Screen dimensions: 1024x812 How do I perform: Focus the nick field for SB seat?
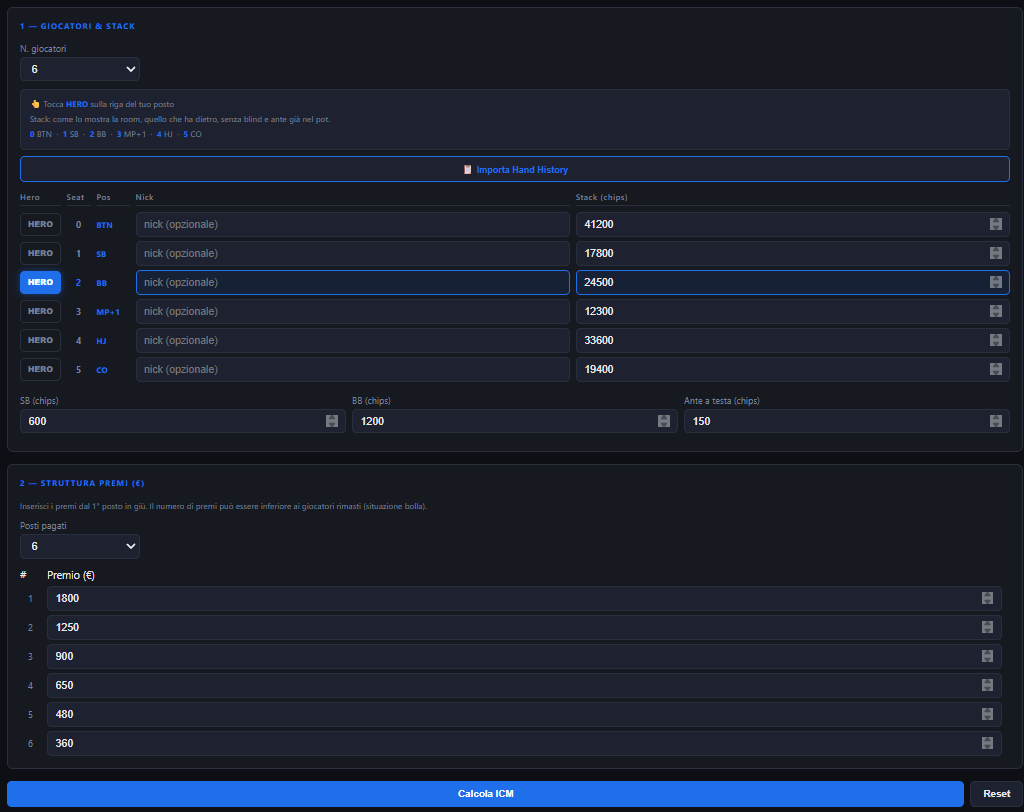[353, 253]
